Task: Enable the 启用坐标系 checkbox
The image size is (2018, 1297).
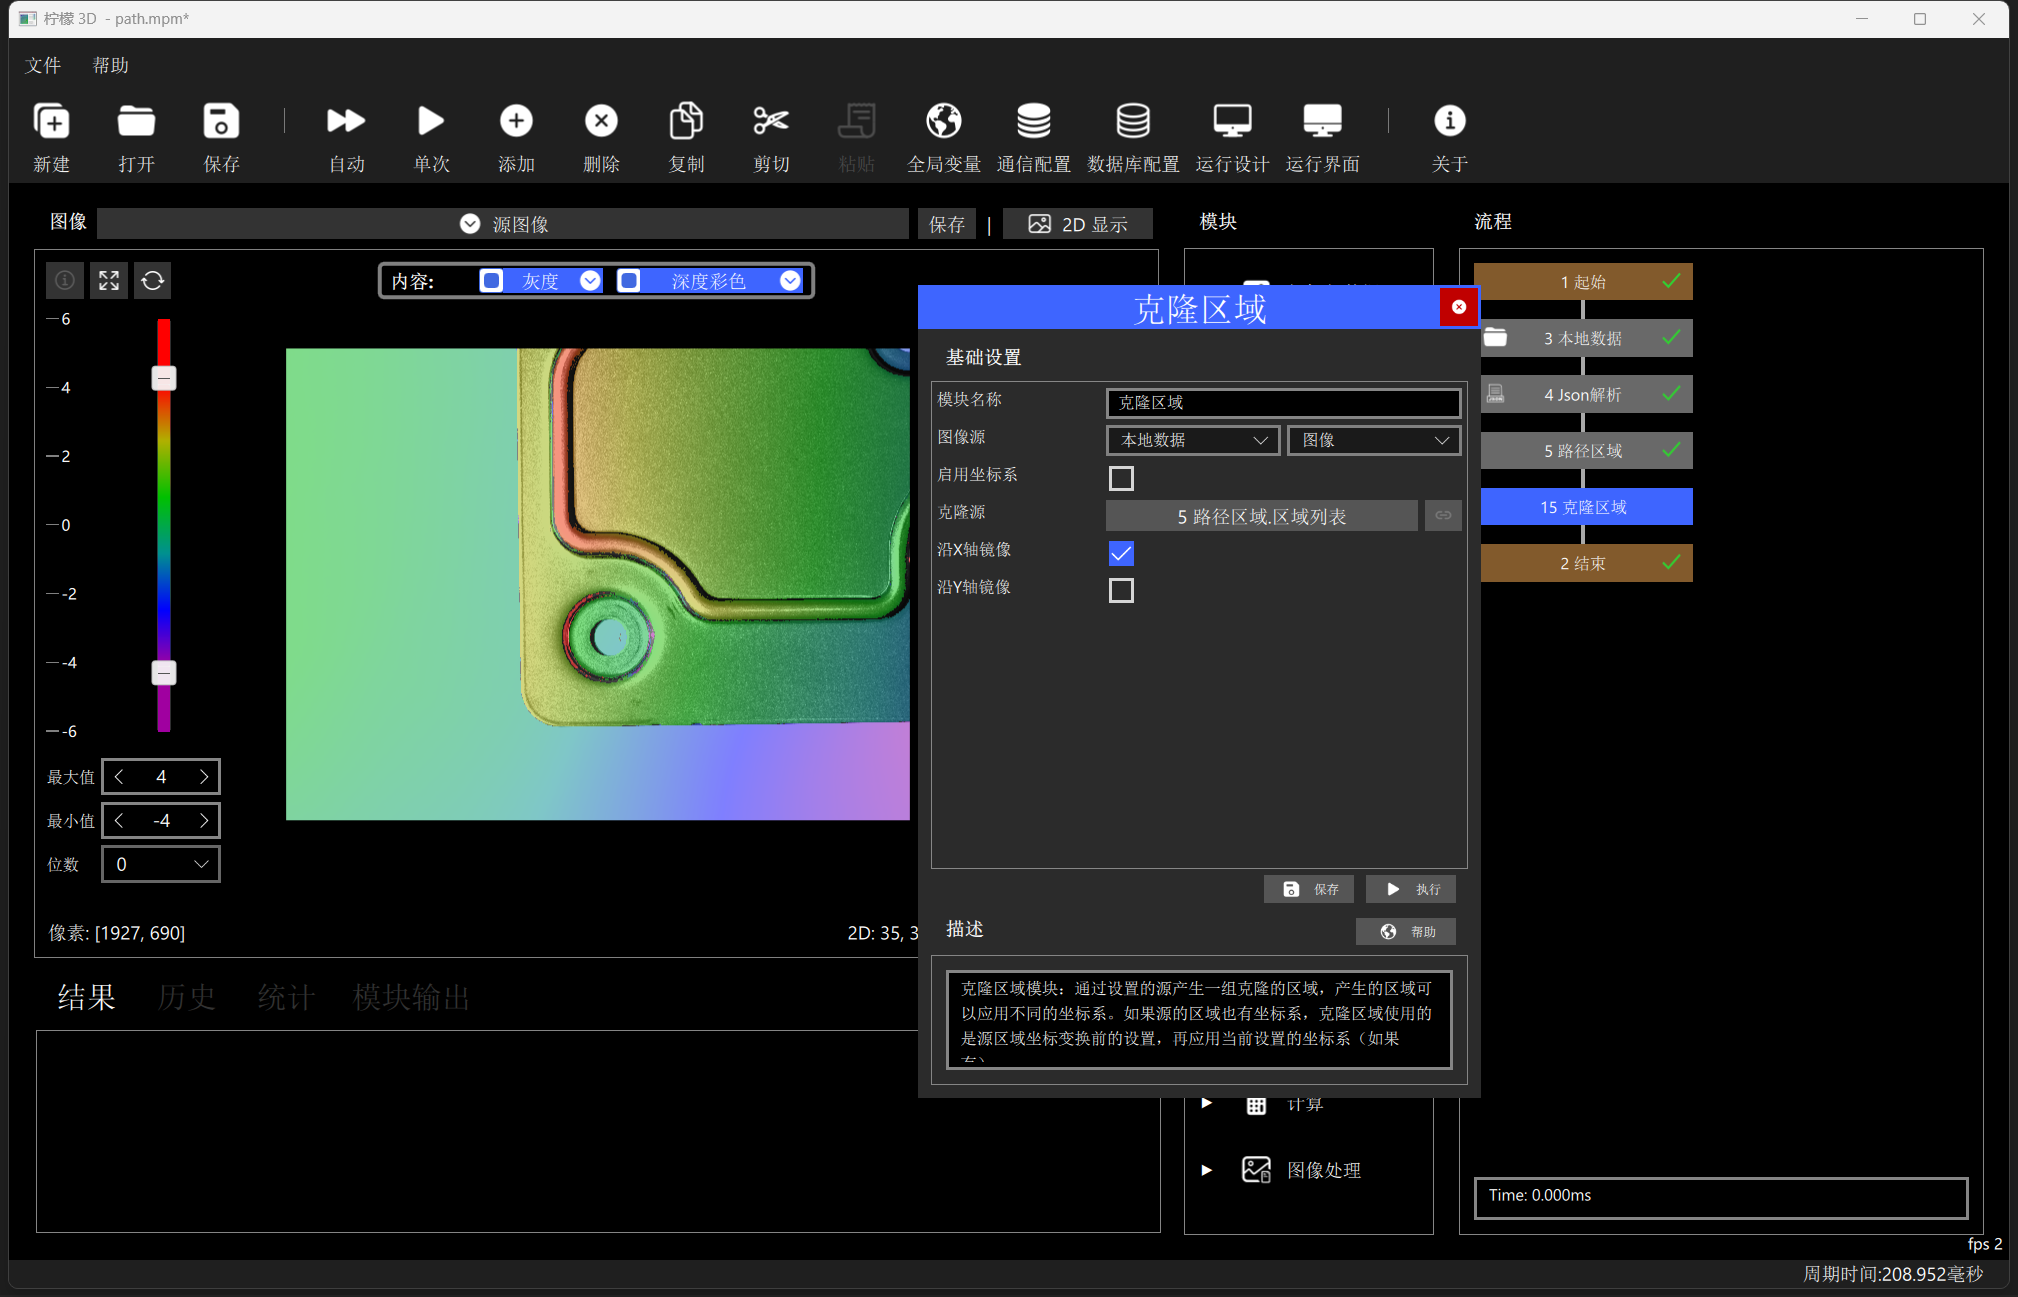Action: tap(1121, 478)
